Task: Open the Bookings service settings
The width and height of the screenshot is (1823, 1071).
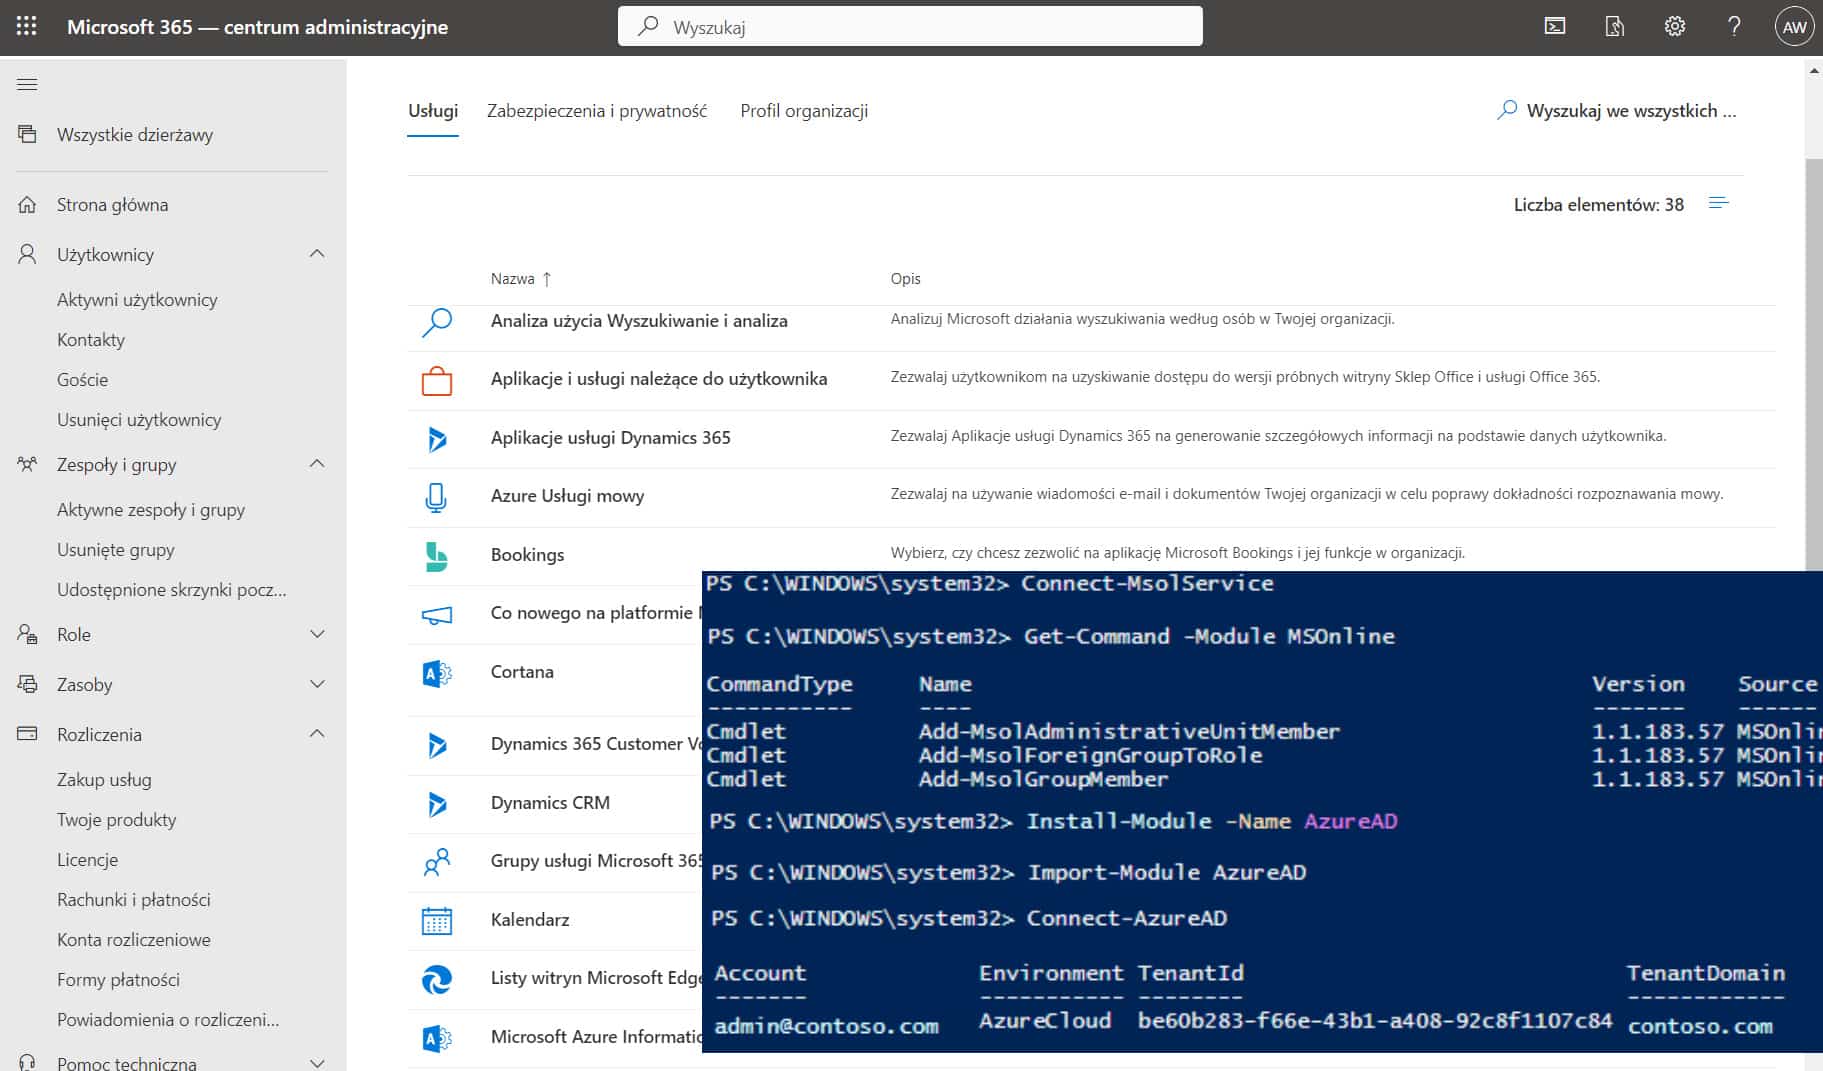Action: click(x=527, y=555)
